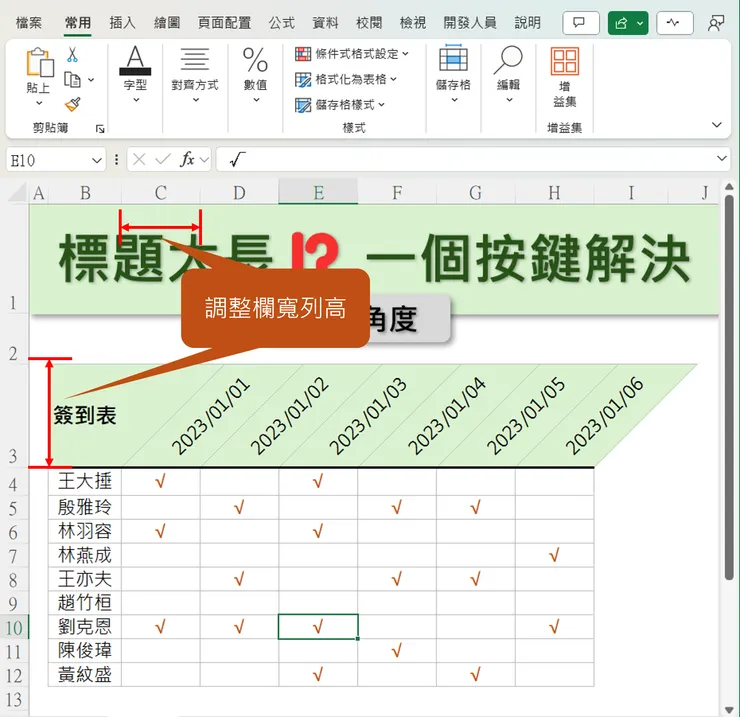Switch to the 公式 Formulas tab
The height and width of the screenshot is (717, 740).
point(282,23)
